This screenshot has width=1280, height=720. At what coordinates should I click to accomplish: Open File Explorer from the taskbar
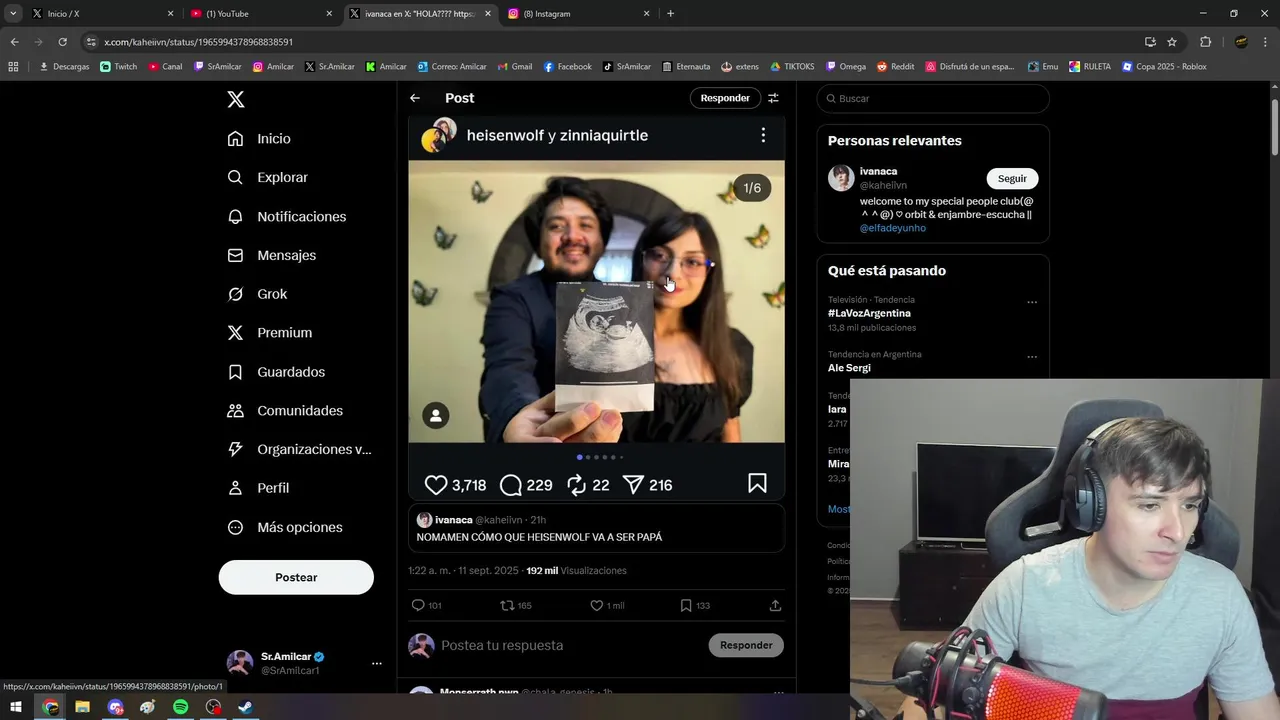[82, 707]
